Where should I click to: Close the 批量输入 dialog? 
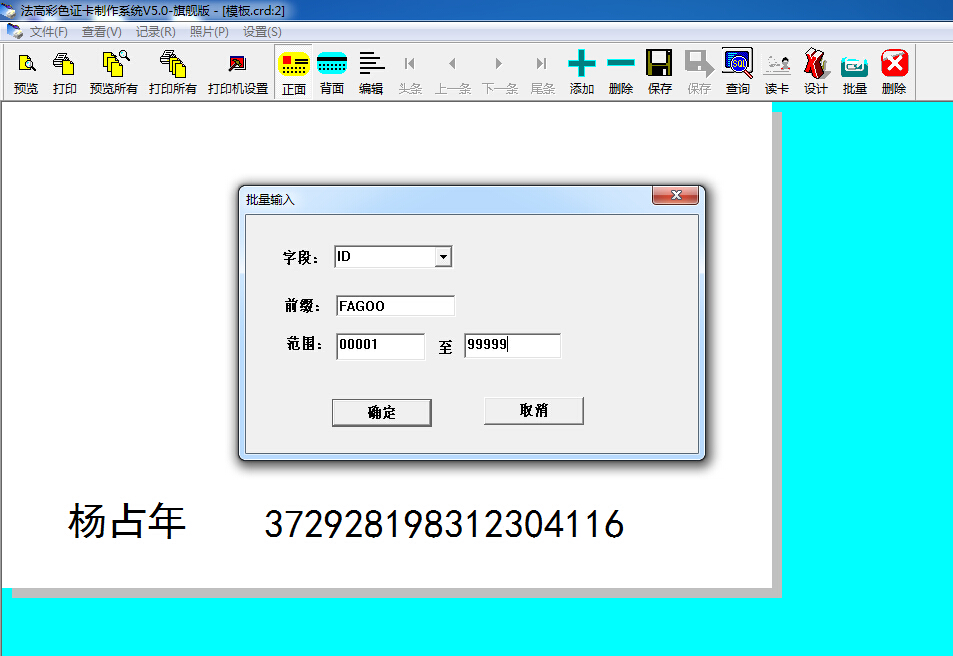pyautogui.click(x=675, y=195)
